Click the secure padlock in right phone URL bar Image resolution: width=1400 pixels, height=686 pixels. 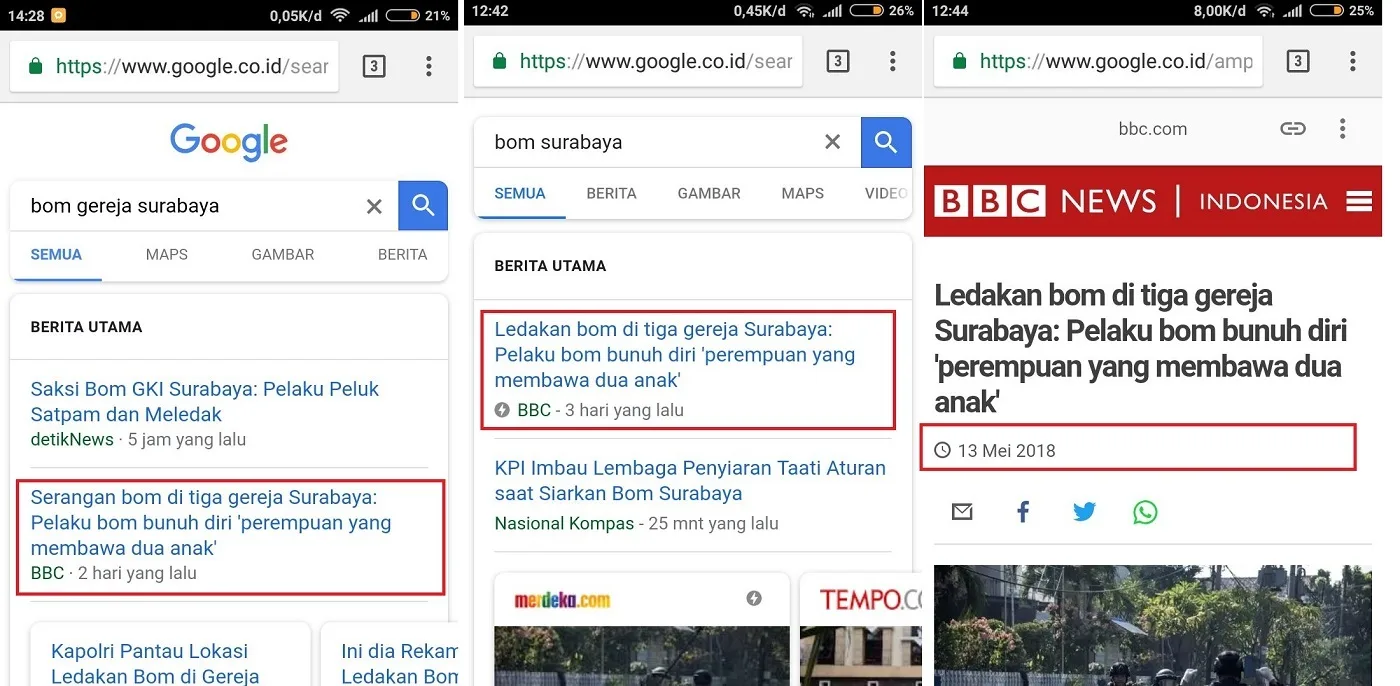(959, 62)
